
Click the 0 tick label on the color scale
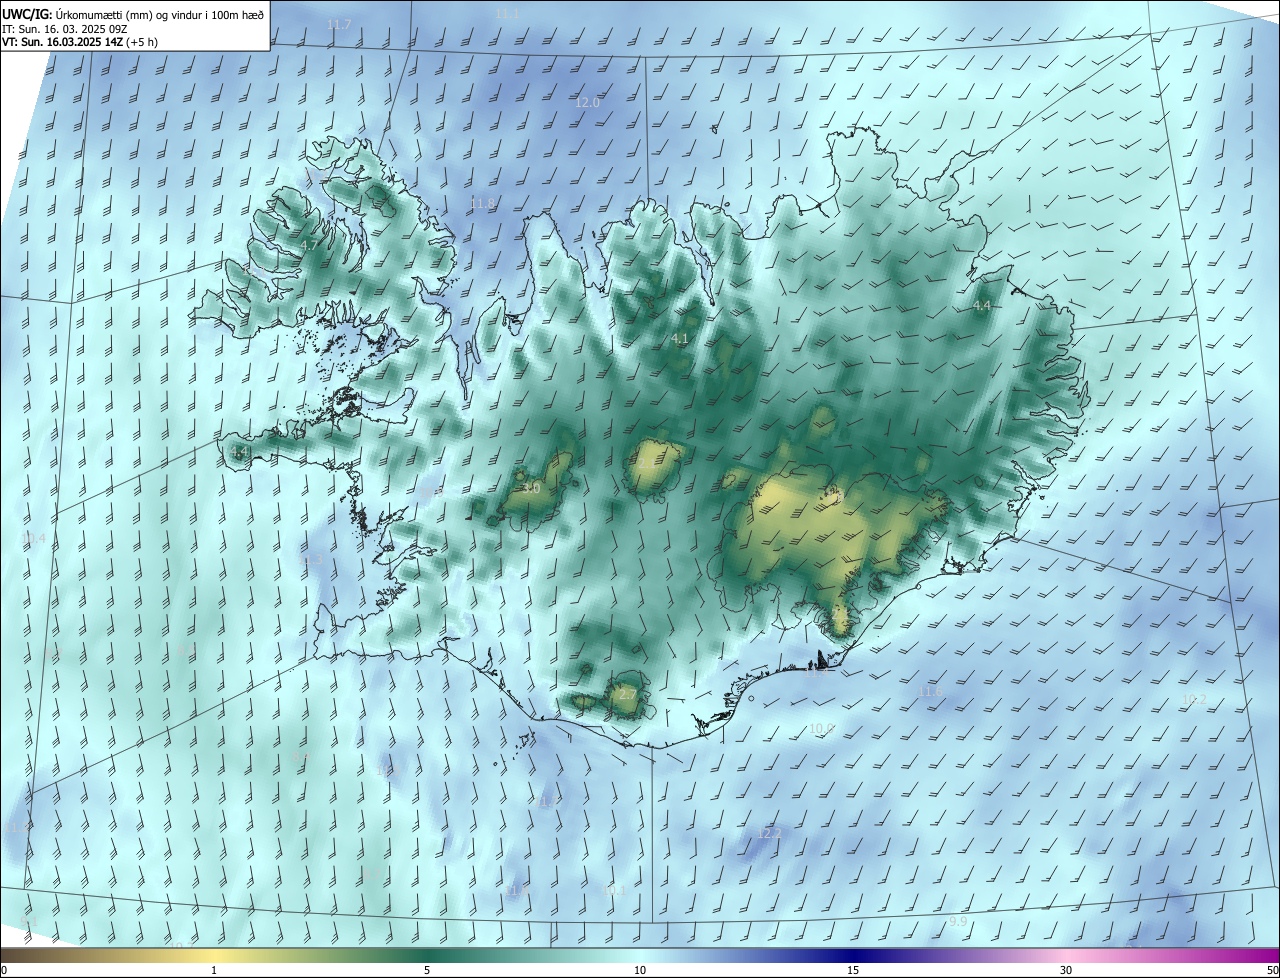4,971
